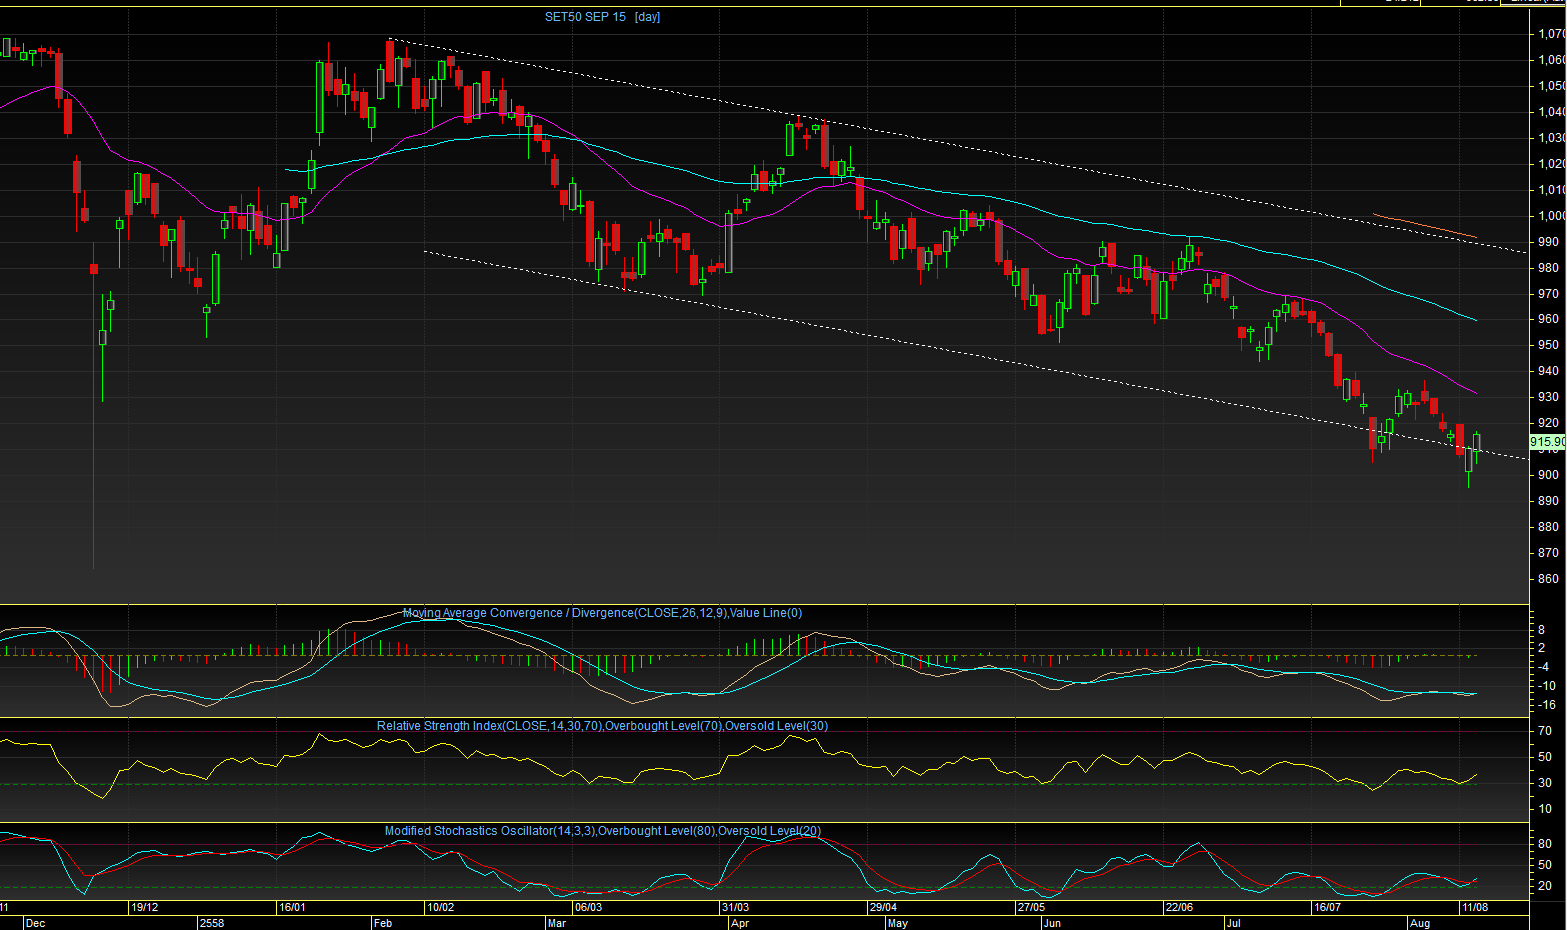Click the 10 level on RSI axis
The image size is (1567, 930).
1546,809
